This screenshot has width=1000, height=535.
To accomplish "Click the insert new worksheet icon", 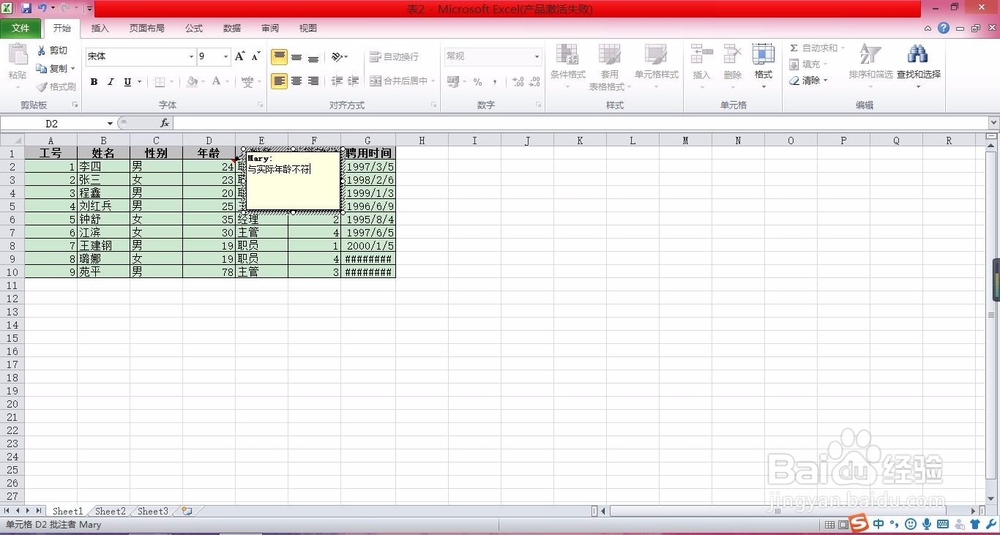I will tap(188, 511).
